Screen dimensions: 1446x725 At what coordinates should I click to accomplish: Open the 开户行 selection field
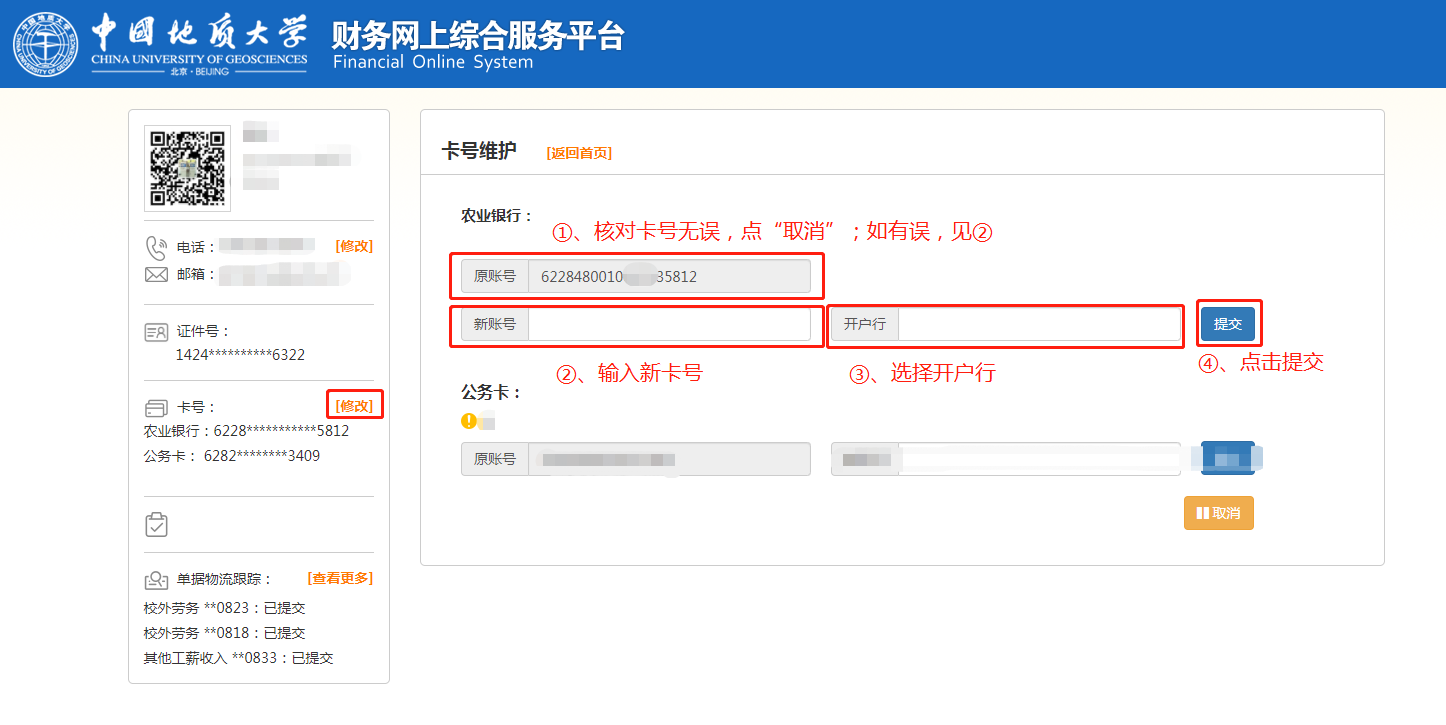pyautogui.click(x=1040, y=324)
